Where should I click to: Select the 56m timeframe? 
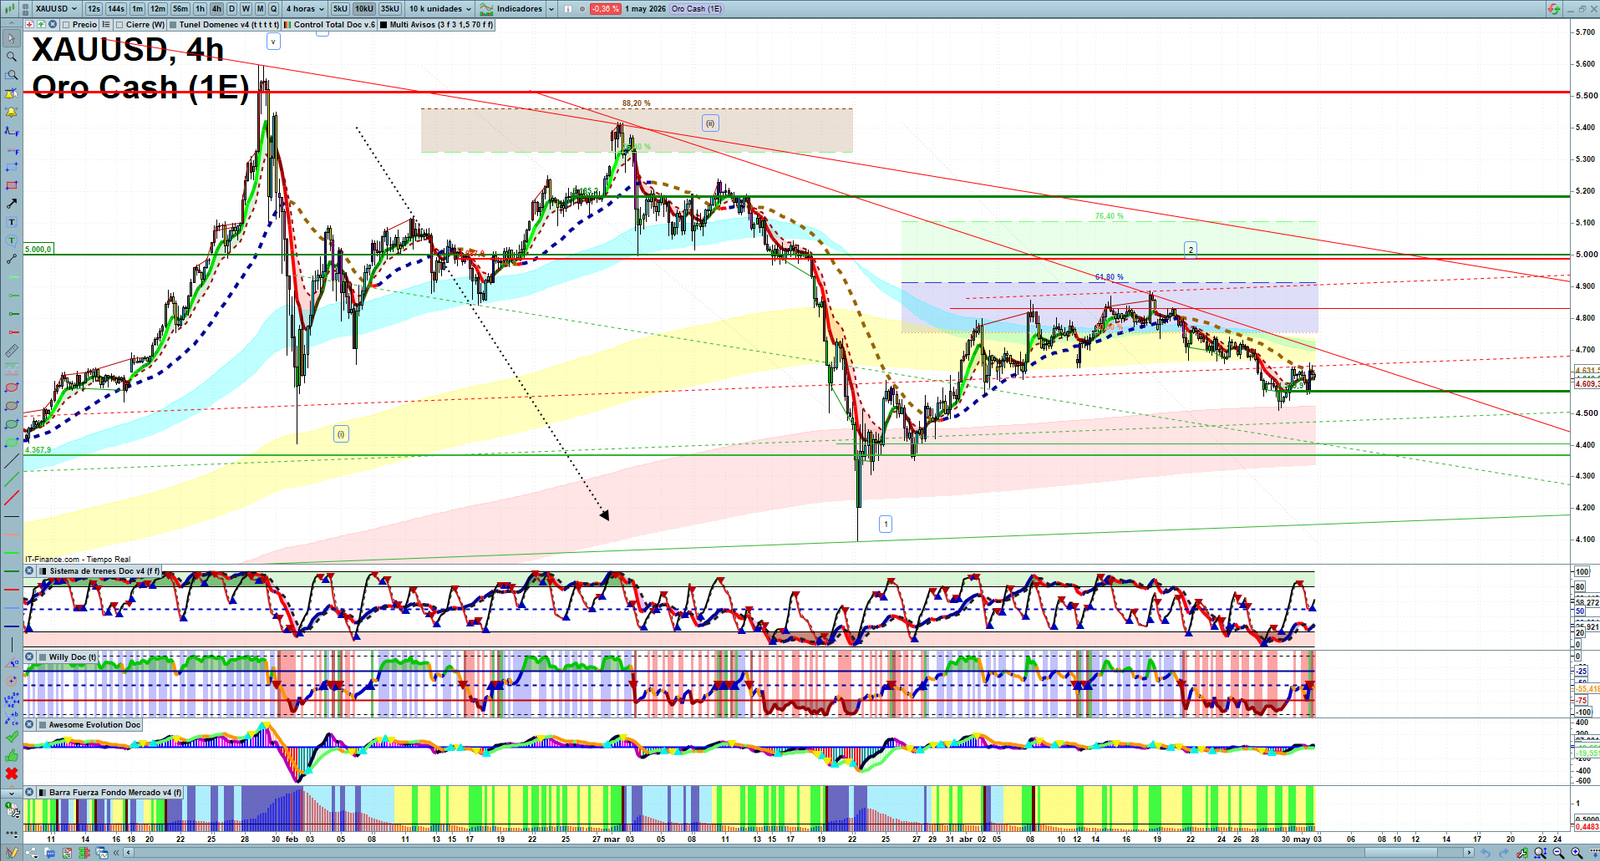click(180, 9)
